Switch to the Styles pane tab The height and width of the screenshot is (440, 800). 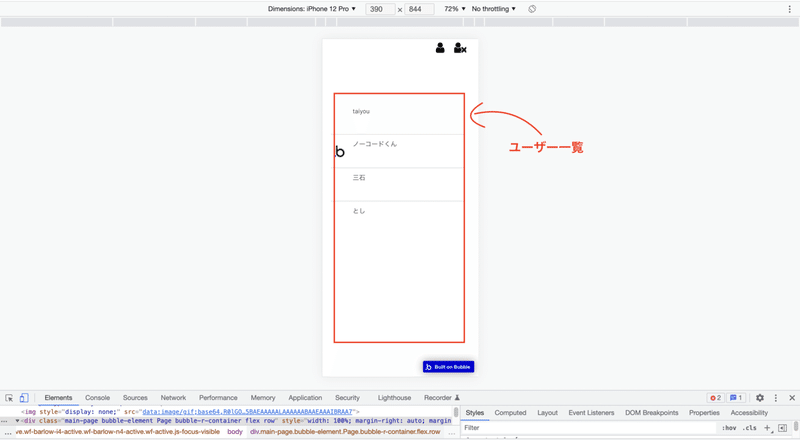click(474, 413)
